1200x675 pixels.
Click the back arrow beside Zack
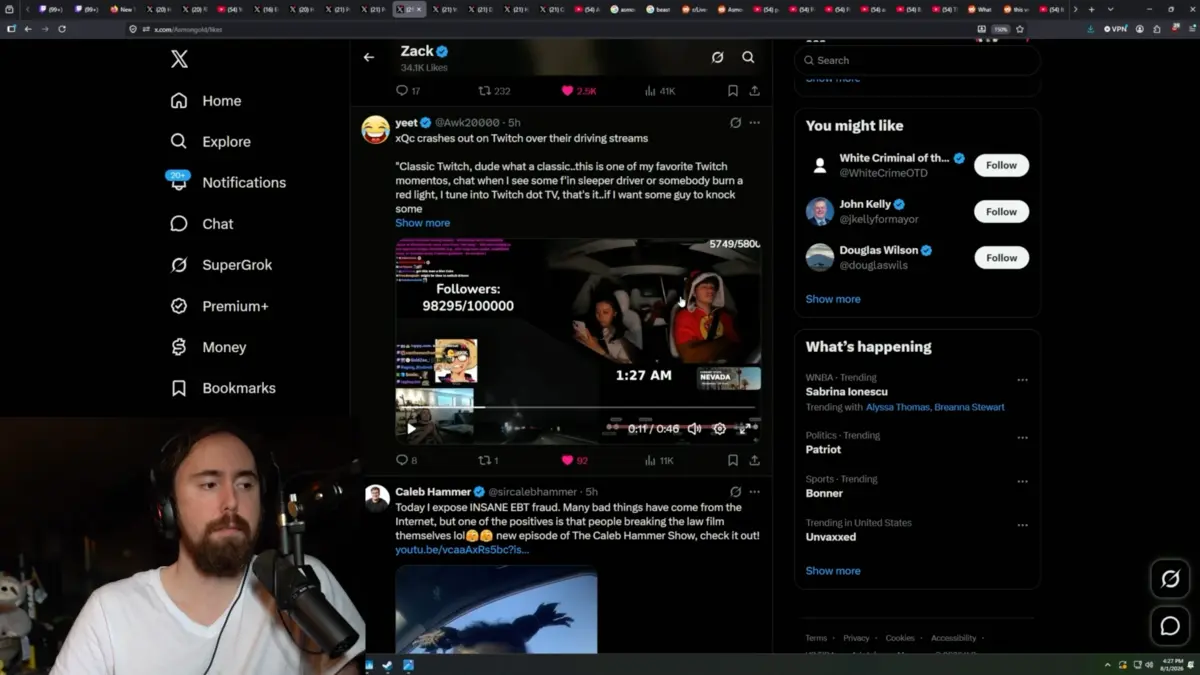click(369, 57)
